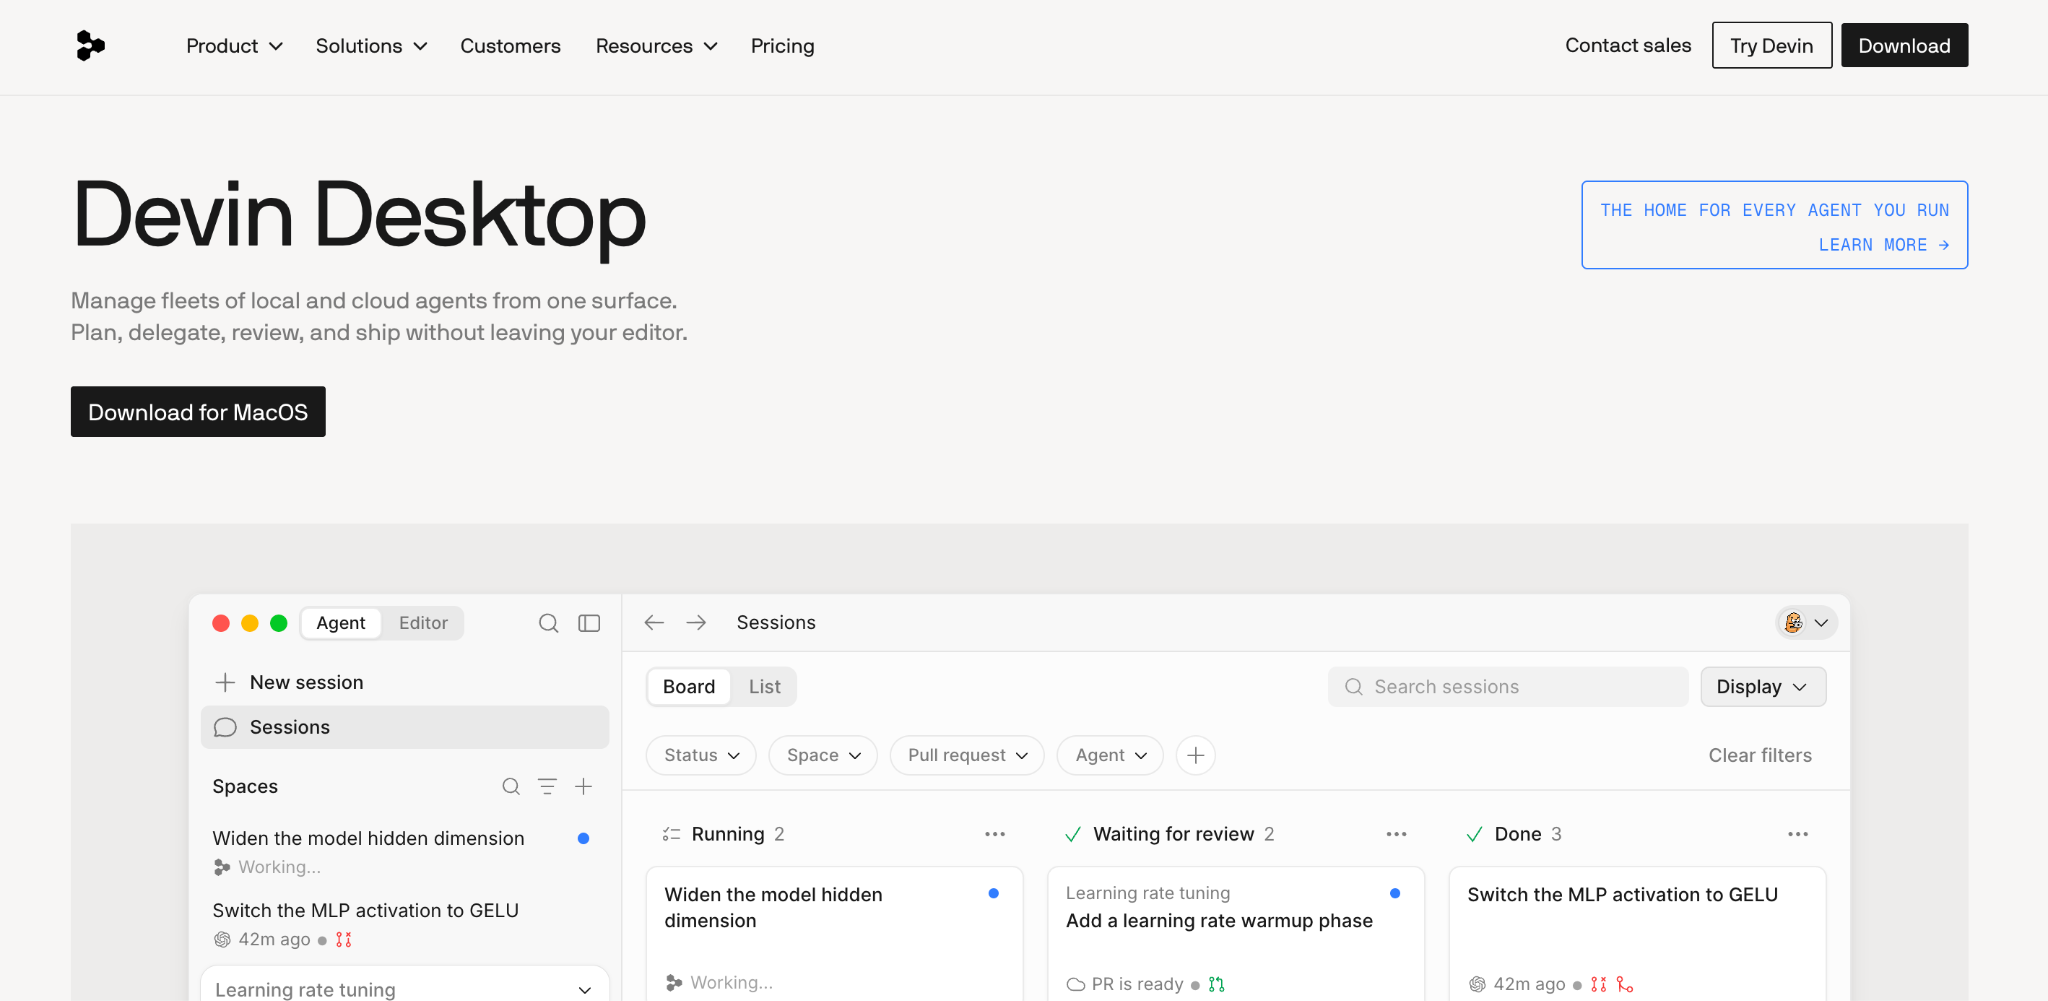This screenshot has width=2048, height=1001.
Task: Select the Board view
Action: tap(689, 687)
